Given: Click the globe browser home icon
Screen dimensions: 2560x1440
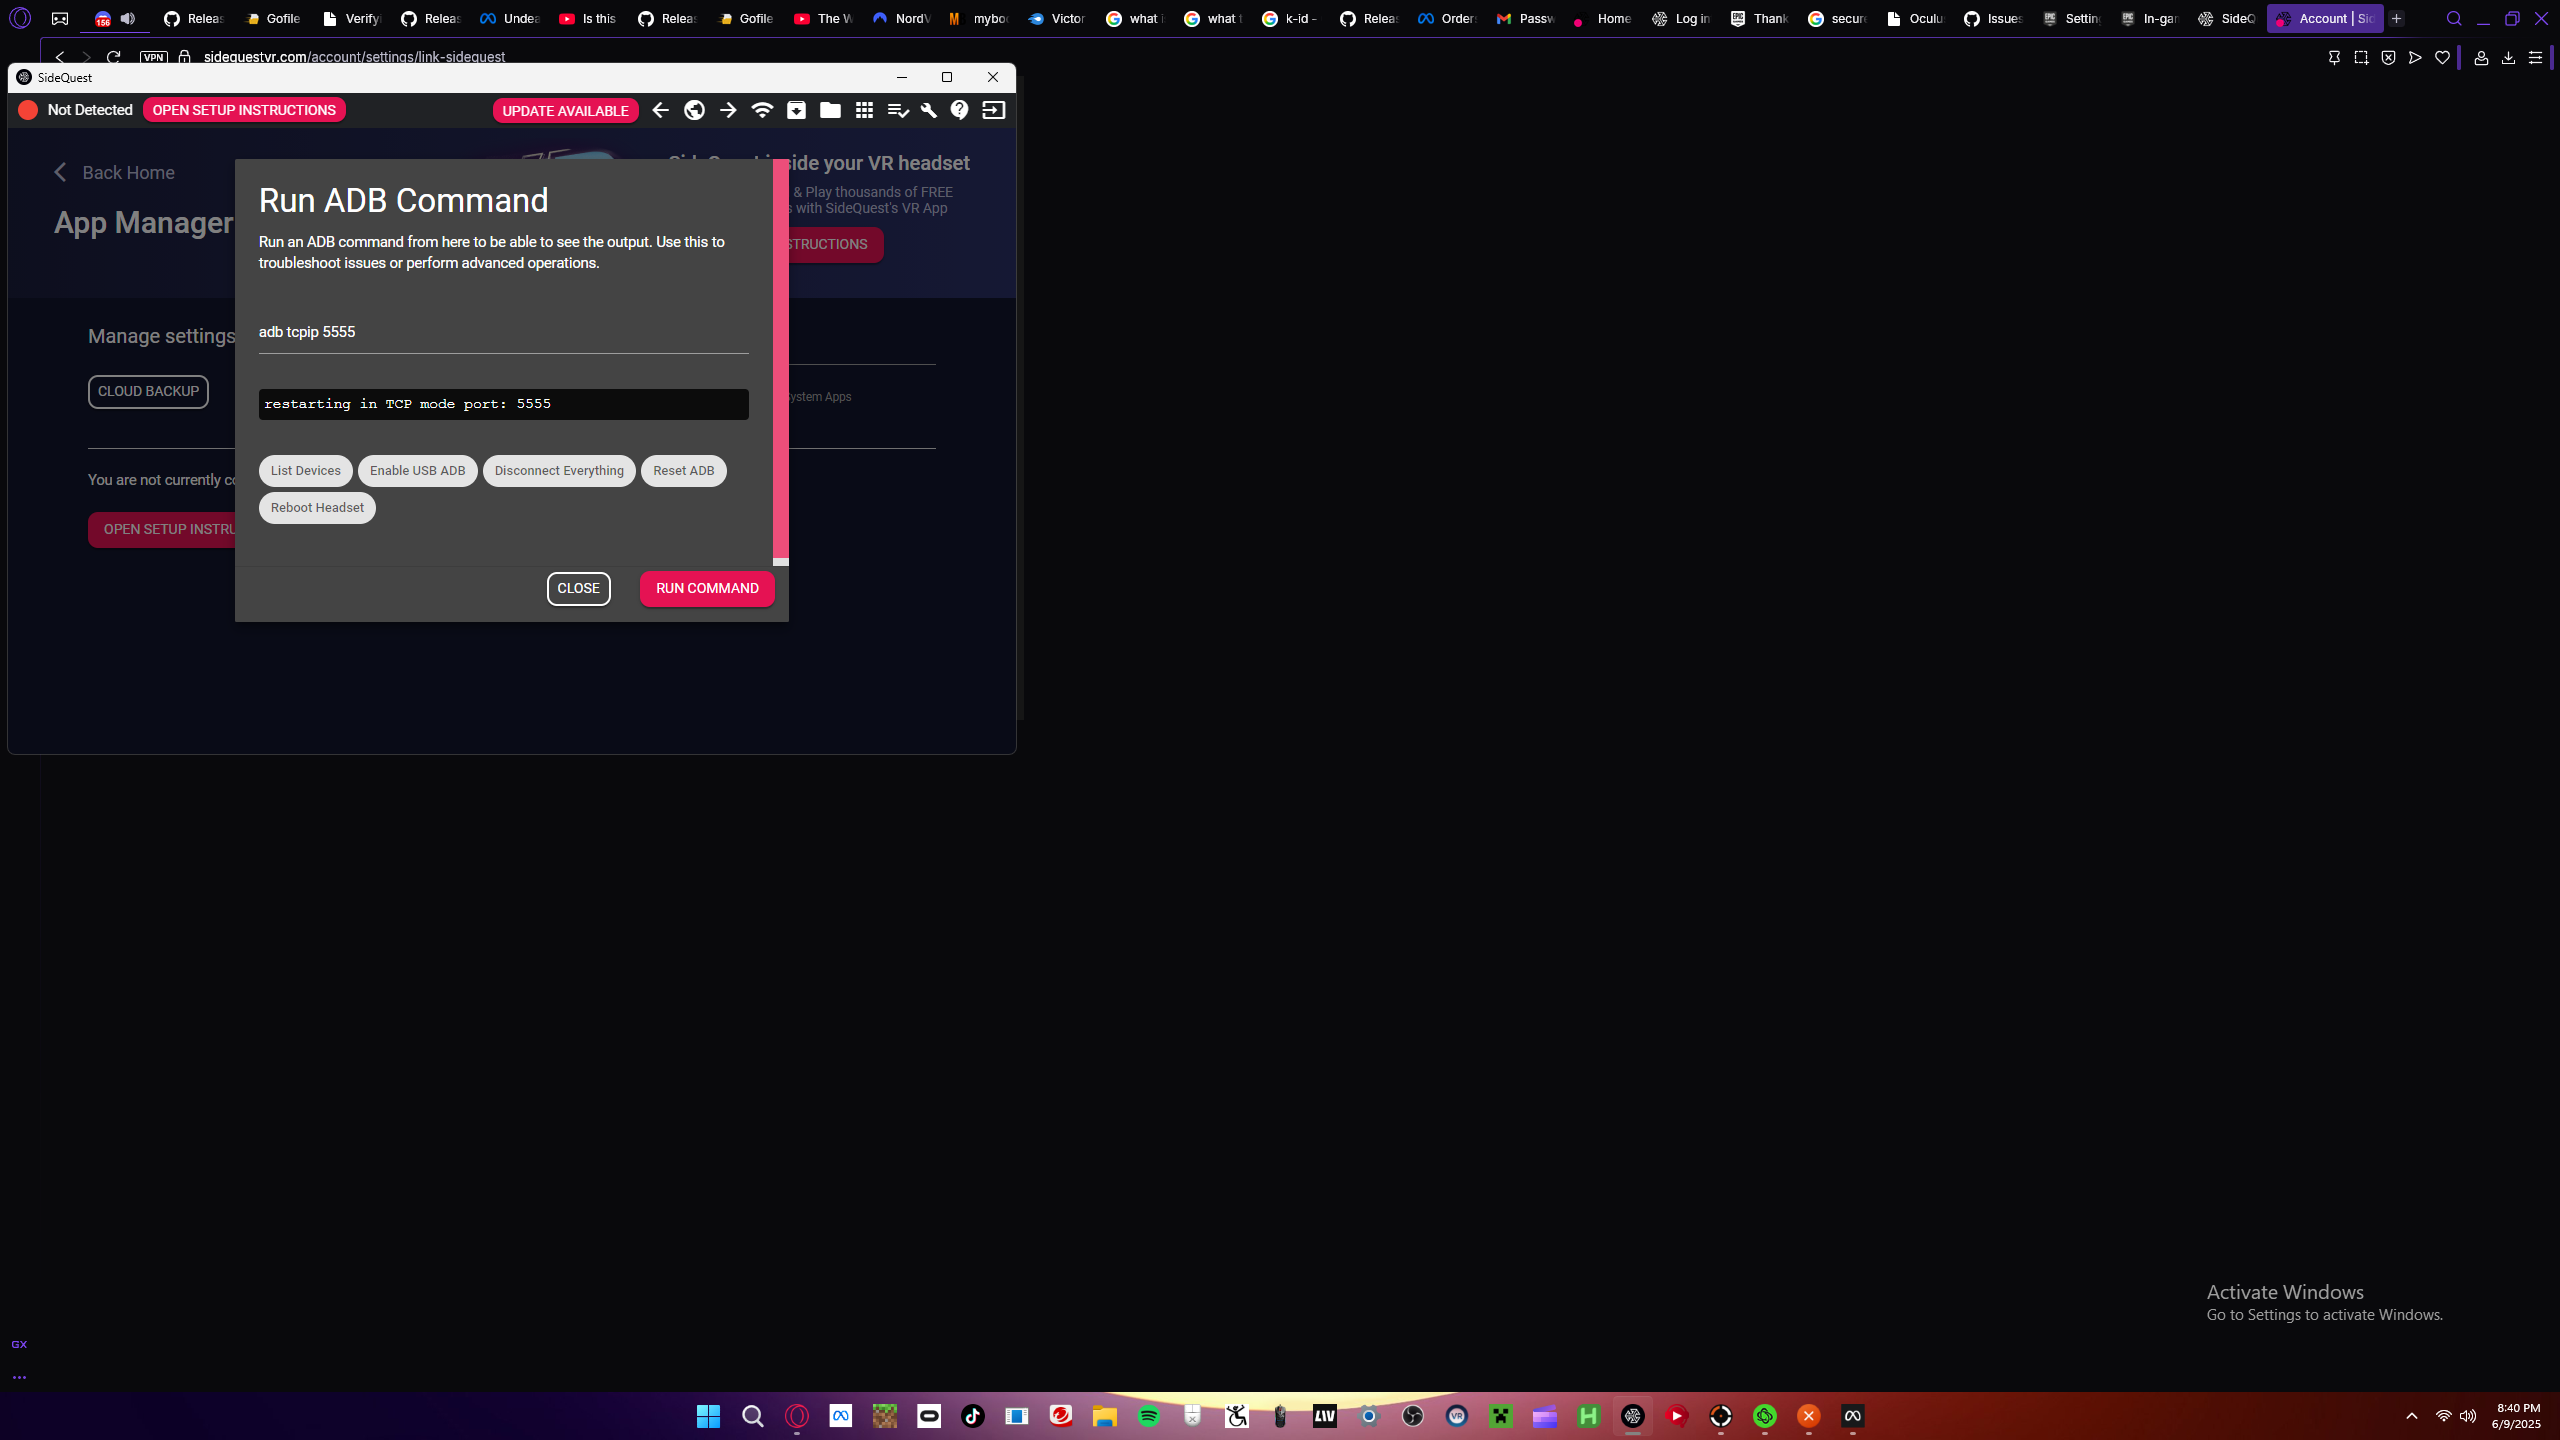Looking at the screenshot, I should (x=694, y=110).
